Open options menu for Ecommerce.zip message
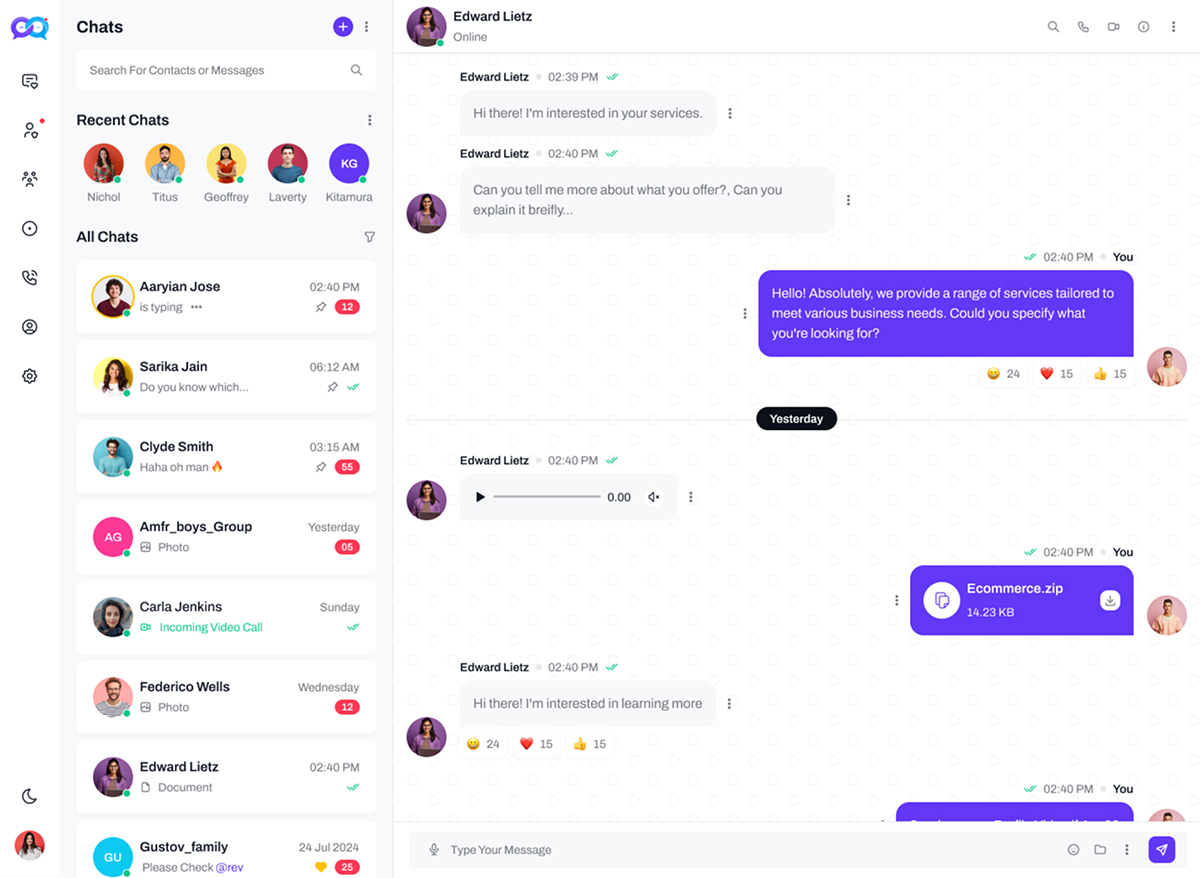 pyautogui.click(x=896, y=600)
